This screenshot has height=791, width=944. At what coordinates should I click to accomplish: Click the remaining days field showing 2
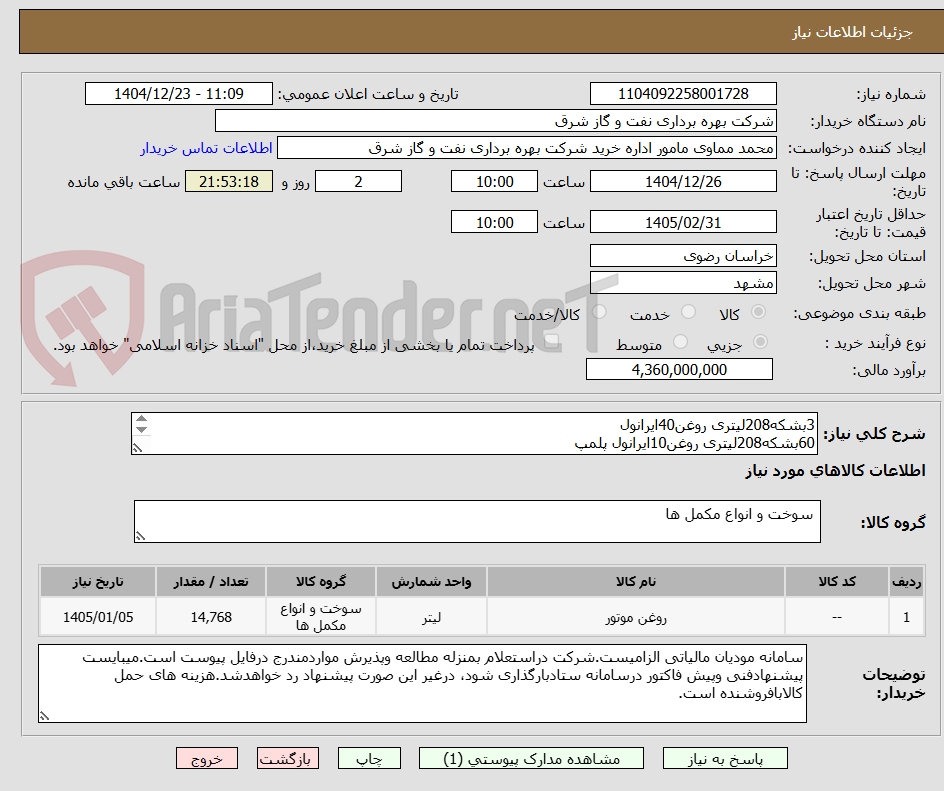(x=358, y=181)
